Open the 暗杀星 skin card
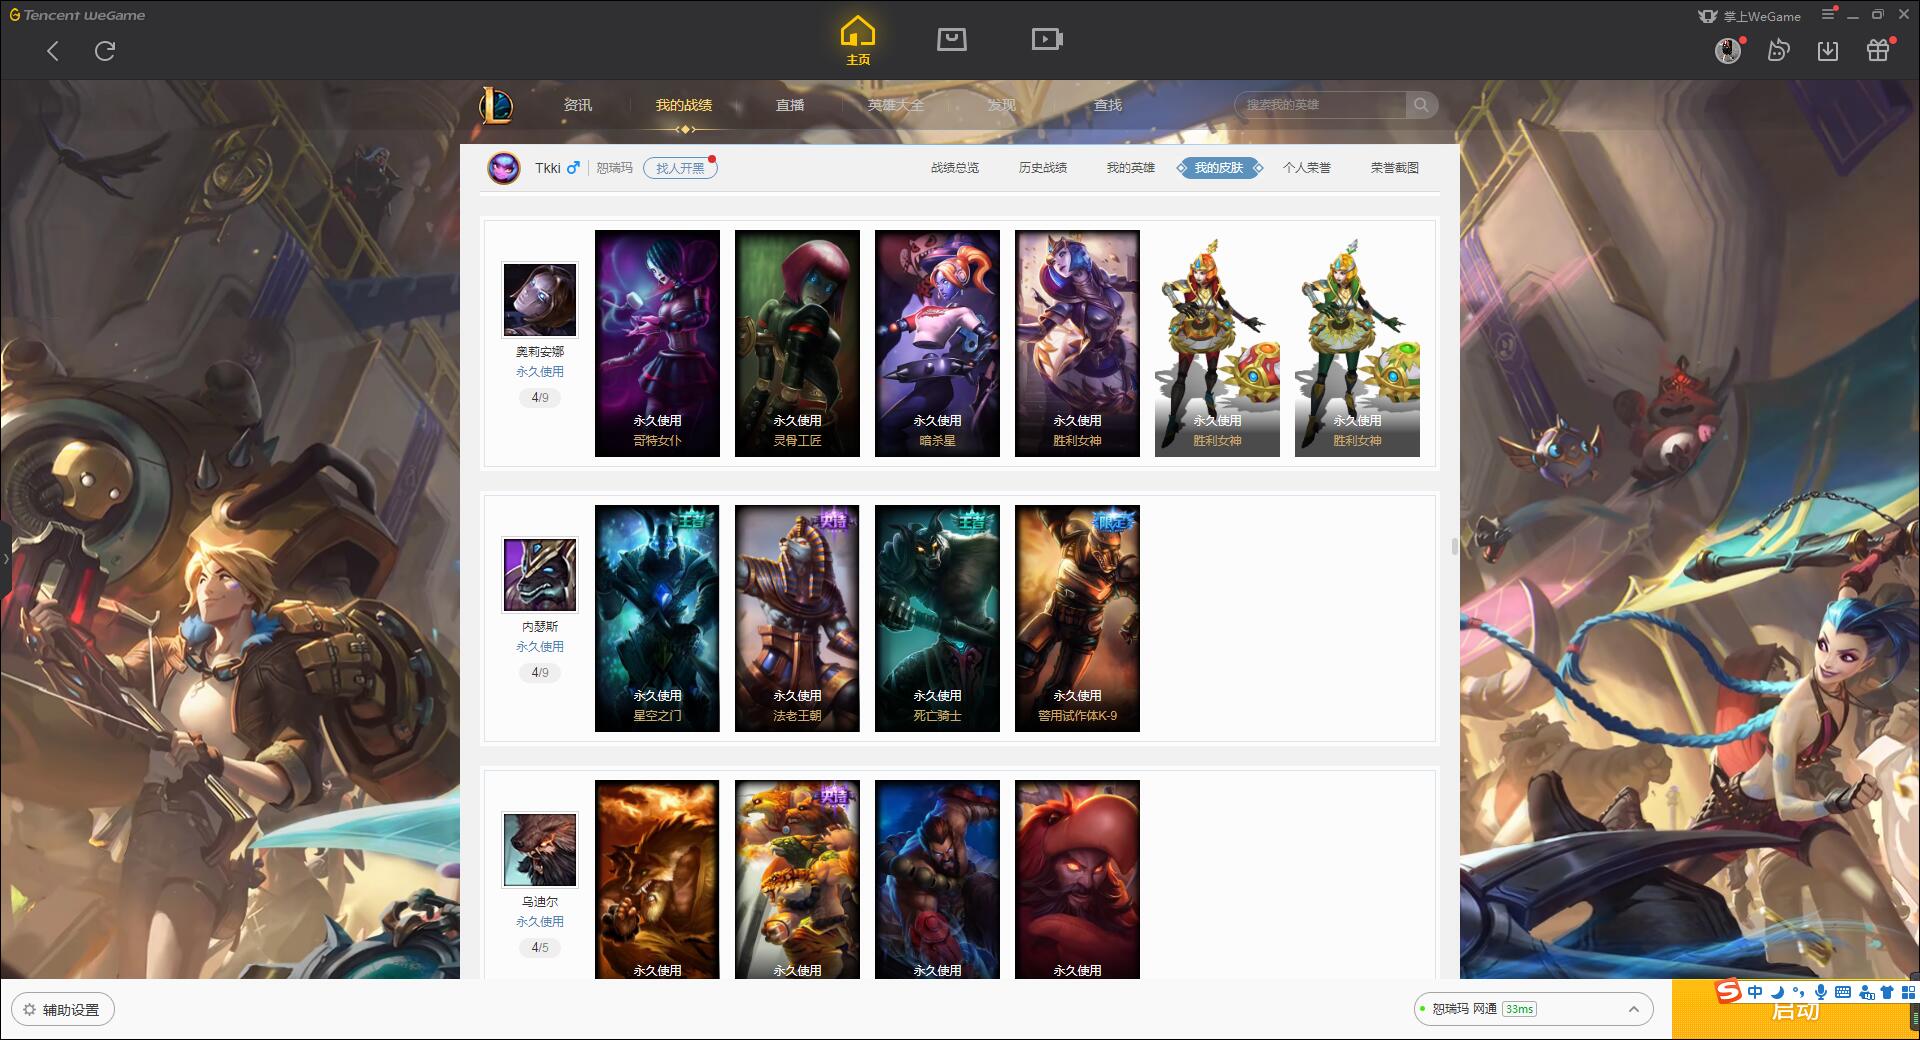The image size is (1920, 1040). pos(937,343)
